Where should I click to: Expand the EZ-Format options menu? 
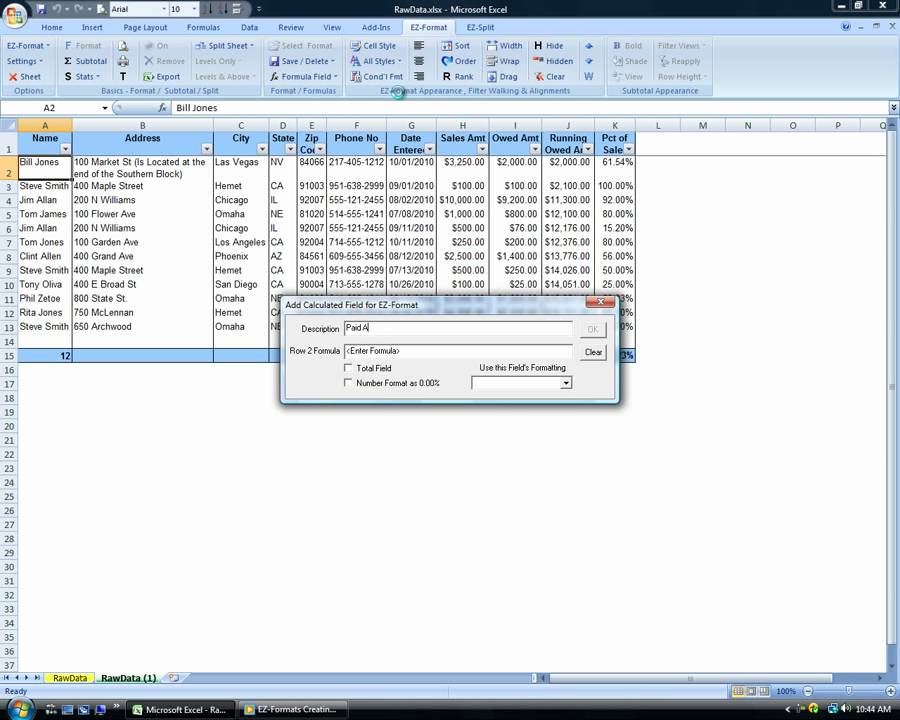(28, 46)
